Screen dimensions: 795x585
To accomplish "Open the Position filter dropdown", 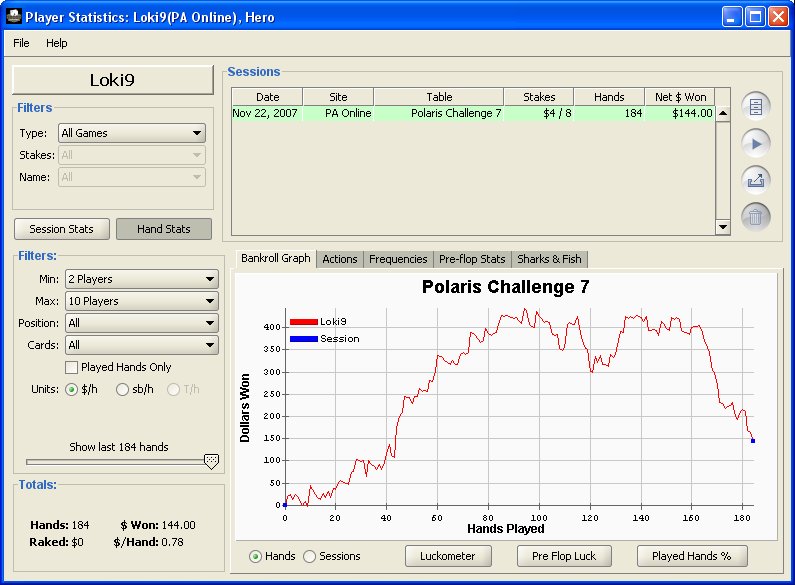I will pos(141,323).
